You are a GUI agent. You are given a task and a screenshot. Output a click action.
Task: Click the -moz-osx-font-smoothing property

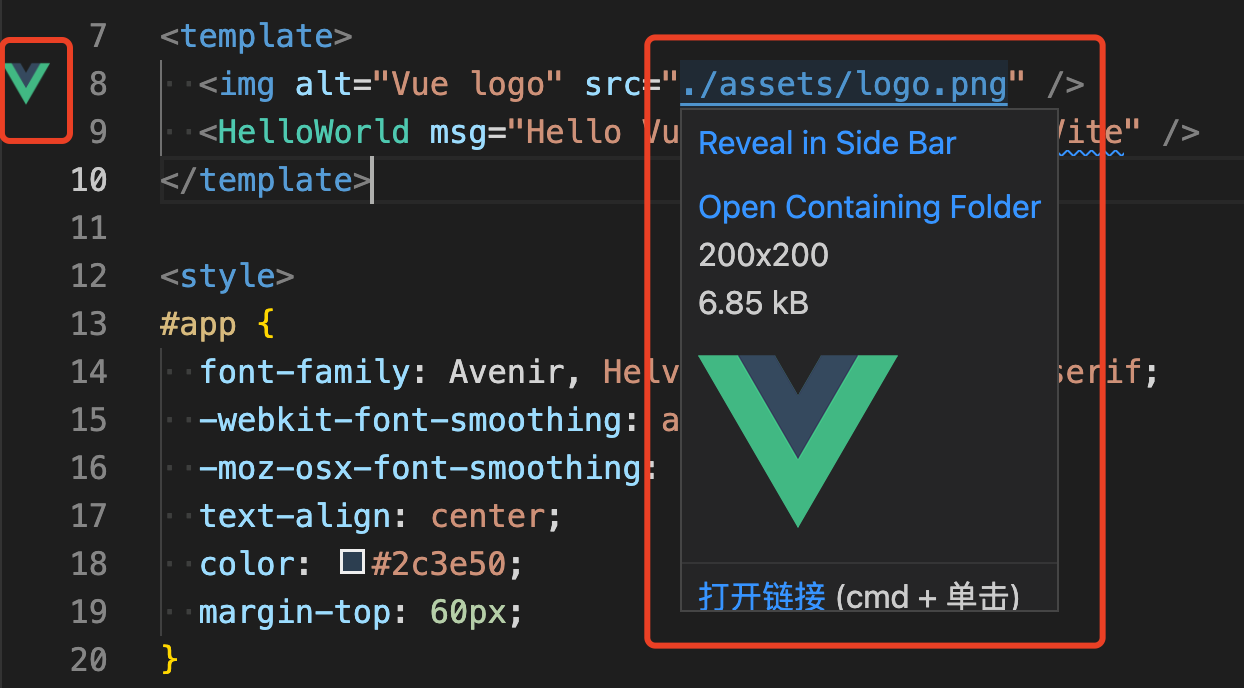point(420,468)
